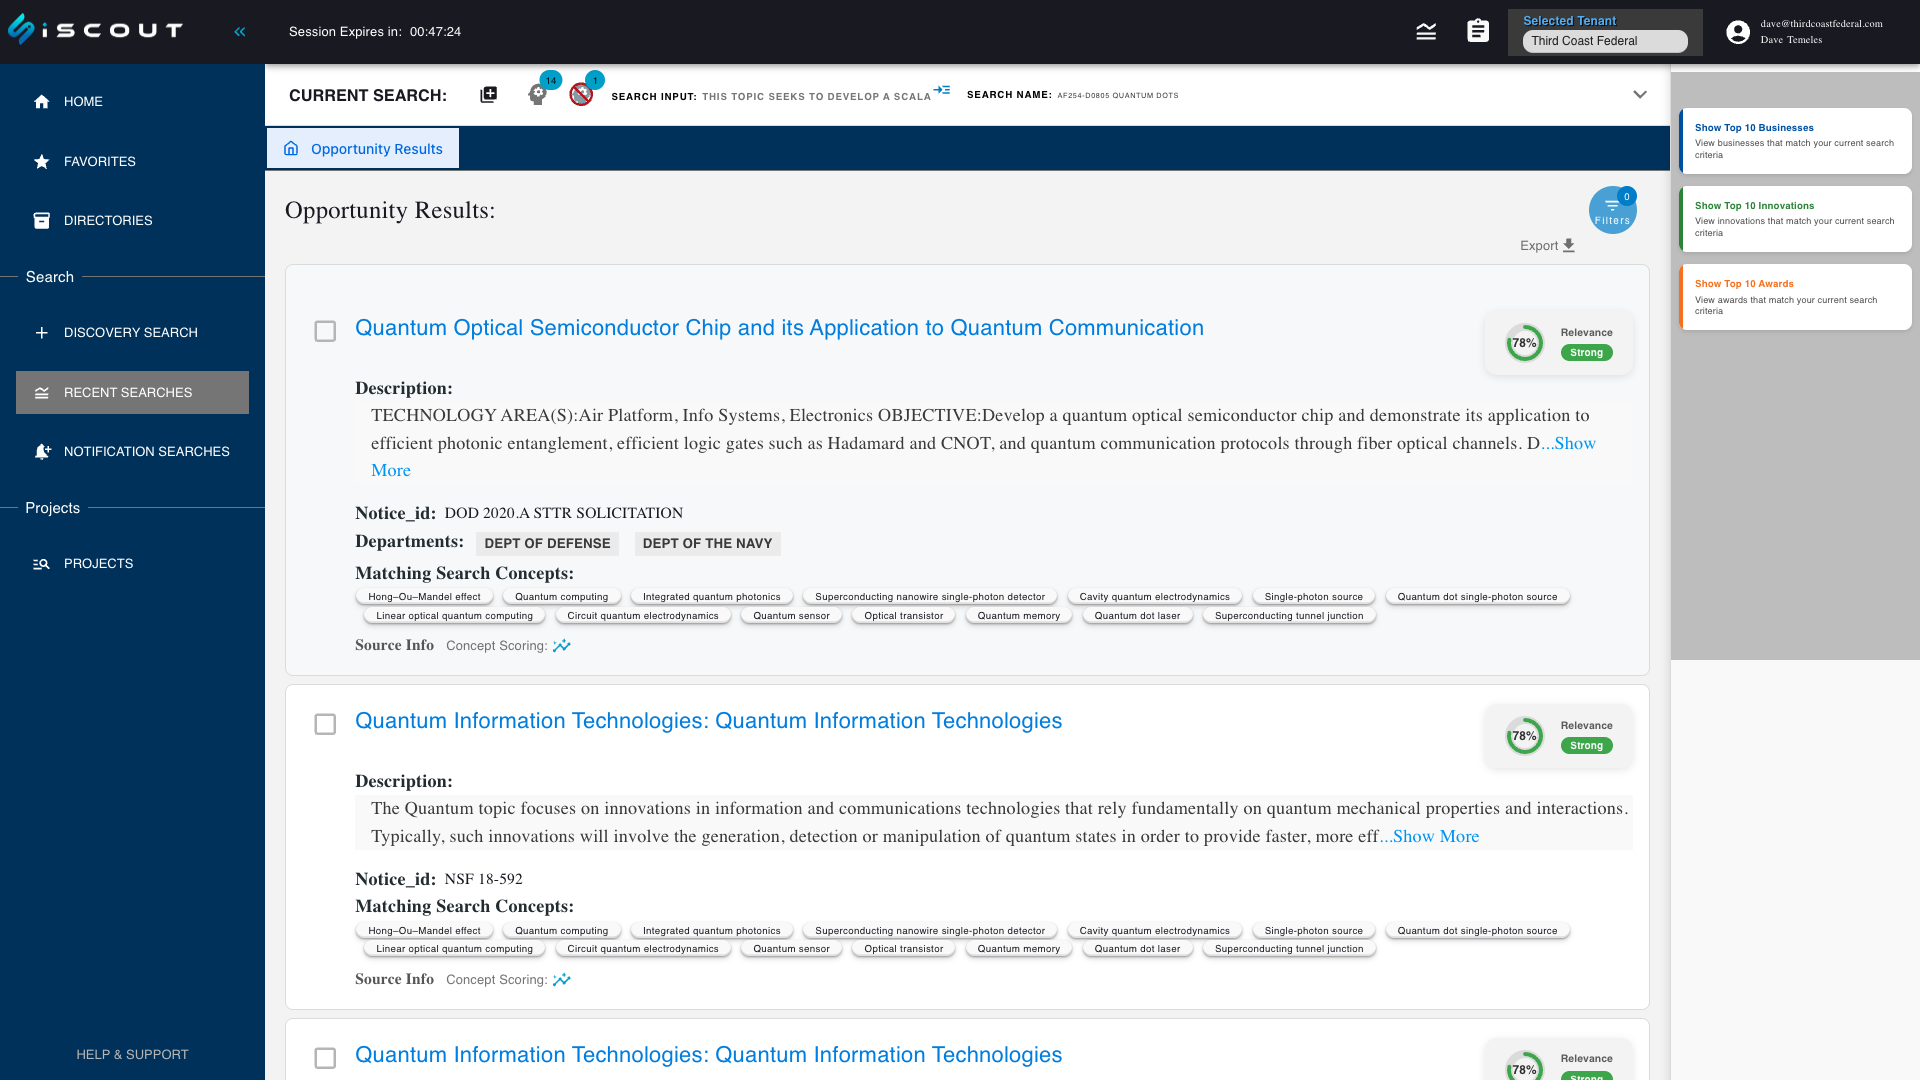The height and width of the screenshot is (1080, 1920).
Task: Click the expand search input arrow icon
Action: pos(942,90)
